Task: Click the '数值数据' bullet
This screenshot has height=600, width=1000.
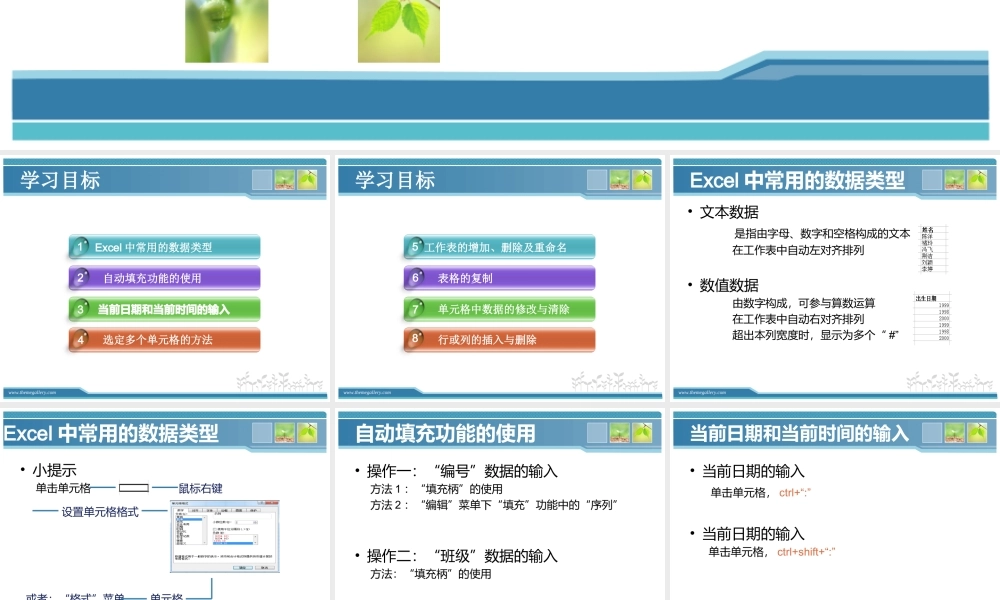Action: point(729,285)
